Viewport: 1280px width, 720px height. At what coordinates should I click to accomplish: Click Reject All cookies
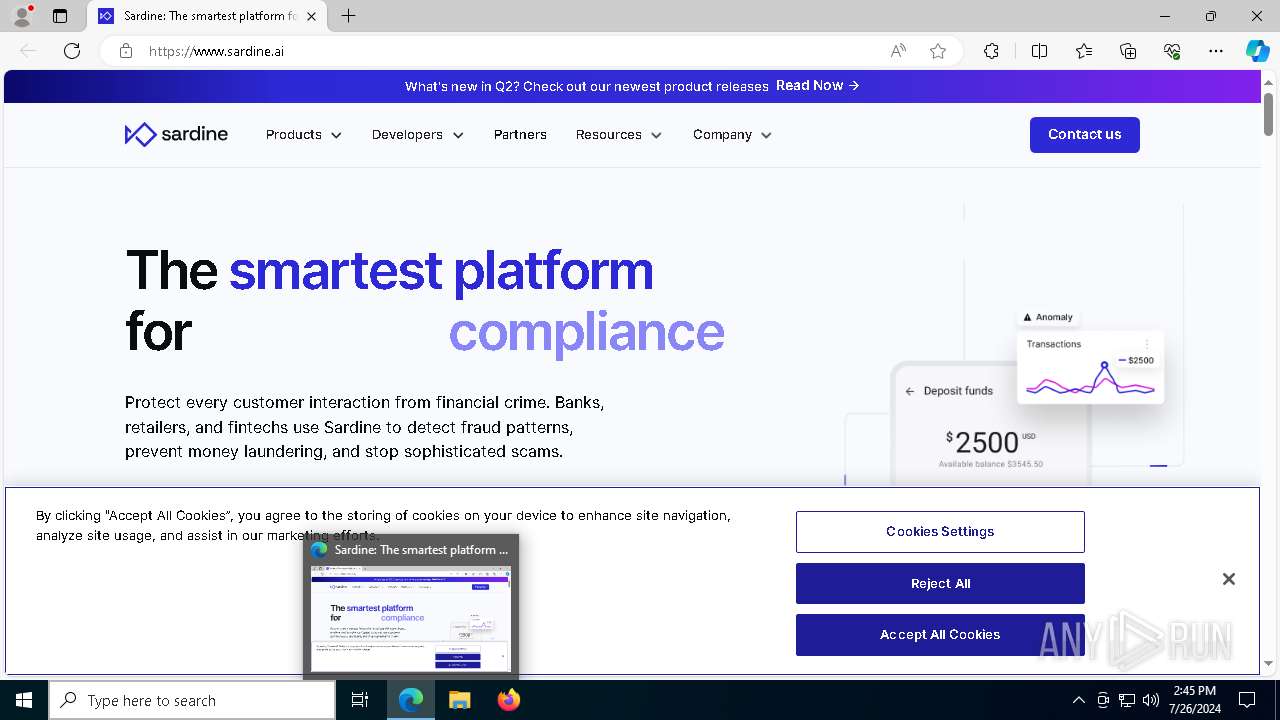point(940,584)
